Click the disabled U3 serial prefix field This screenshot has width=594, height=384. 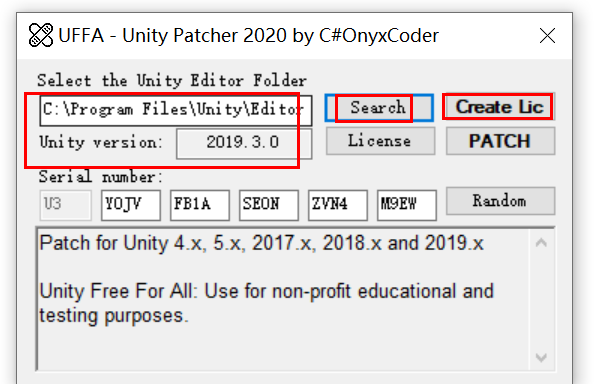(66, 205)
